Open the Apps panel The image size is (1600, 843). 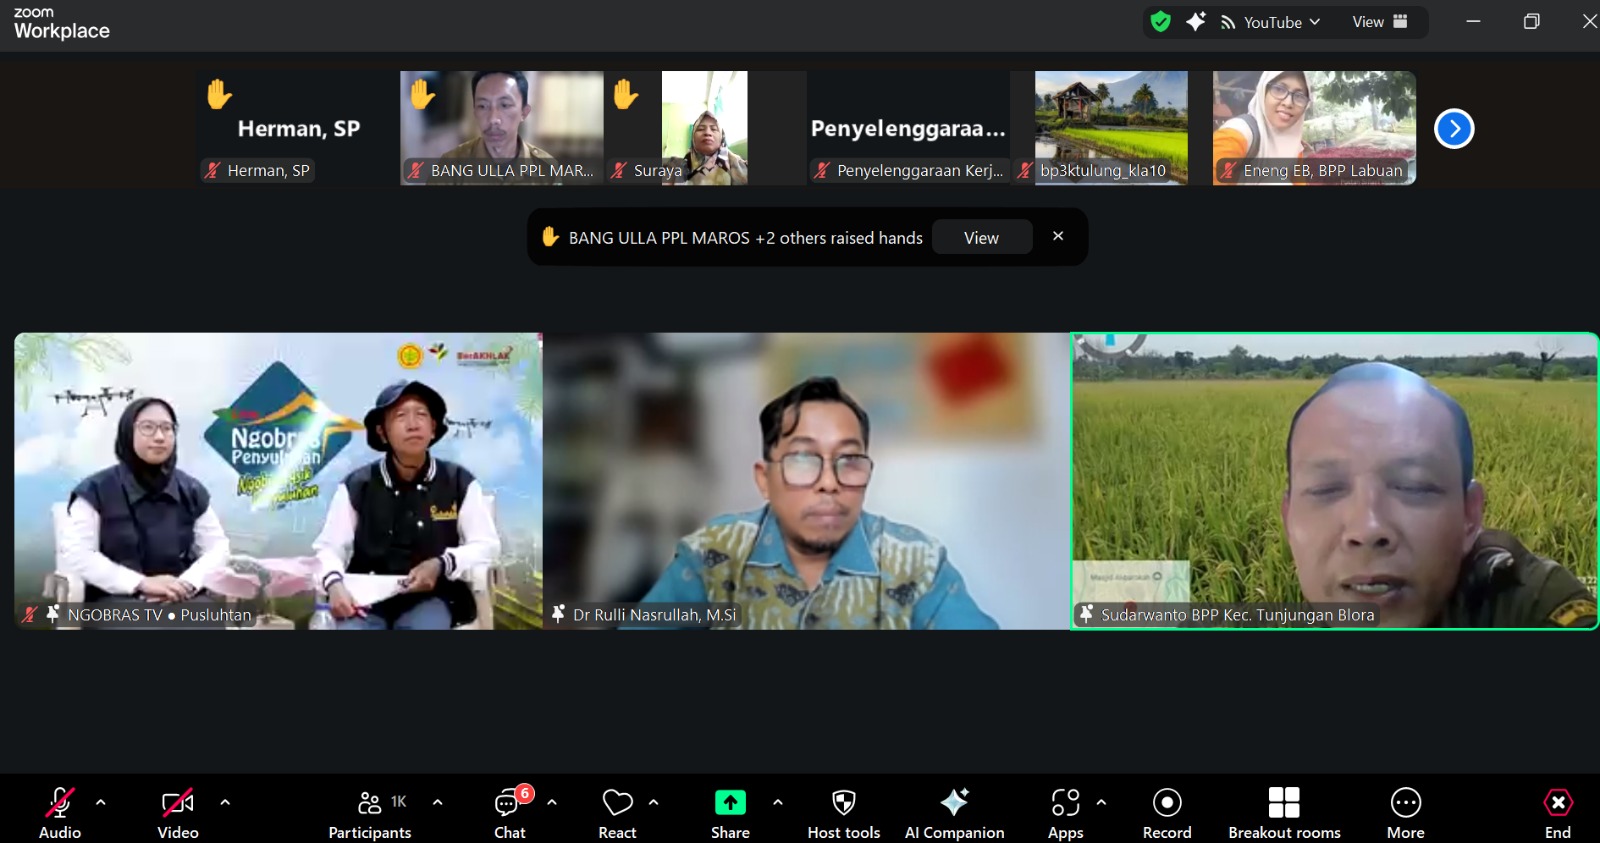pos(1066,812)
